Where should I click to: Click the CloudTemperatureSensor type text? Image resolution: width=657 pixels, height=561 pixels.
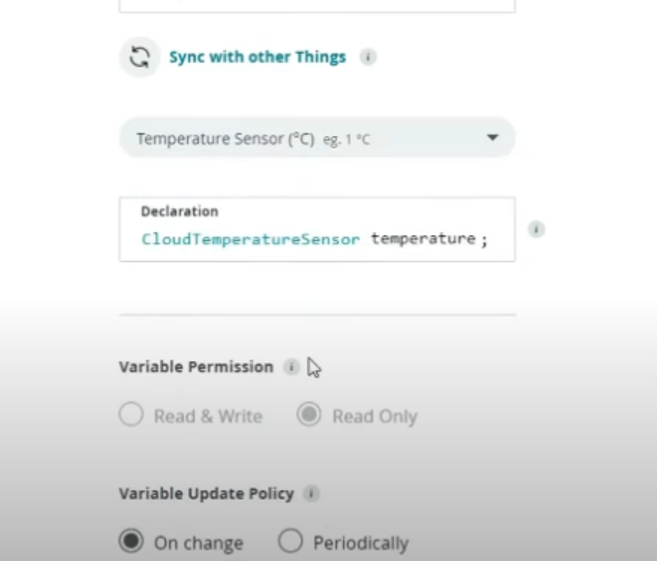tap(250, 239)
